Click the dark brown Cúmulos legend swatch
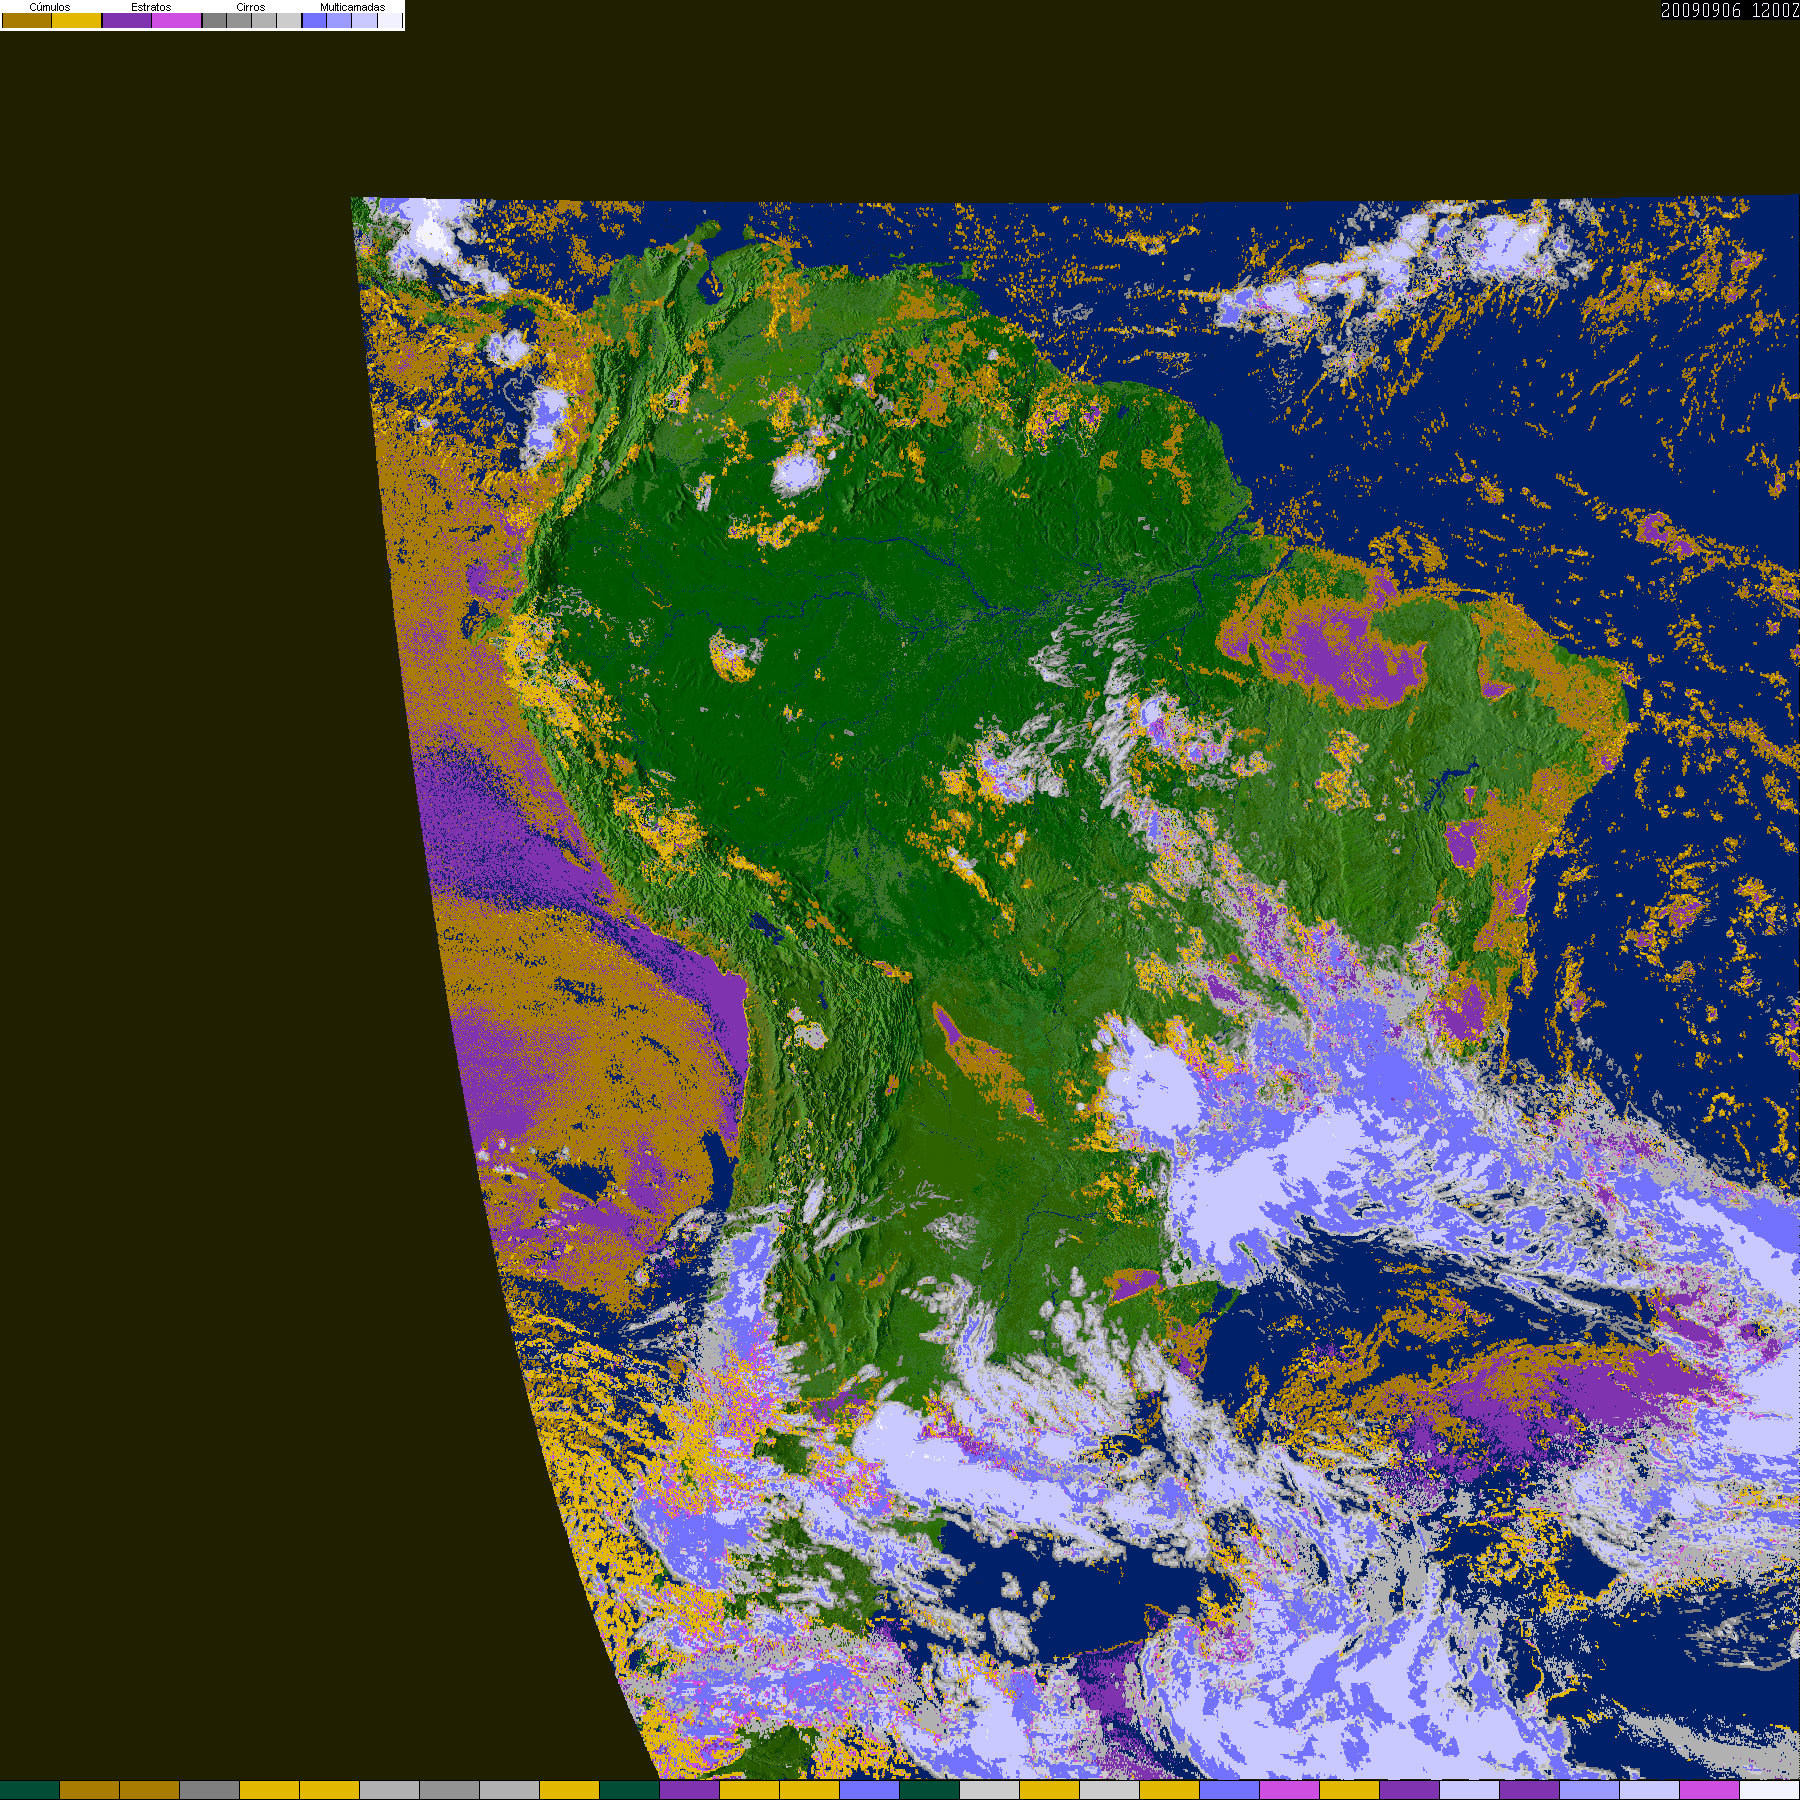 [27, 20]
